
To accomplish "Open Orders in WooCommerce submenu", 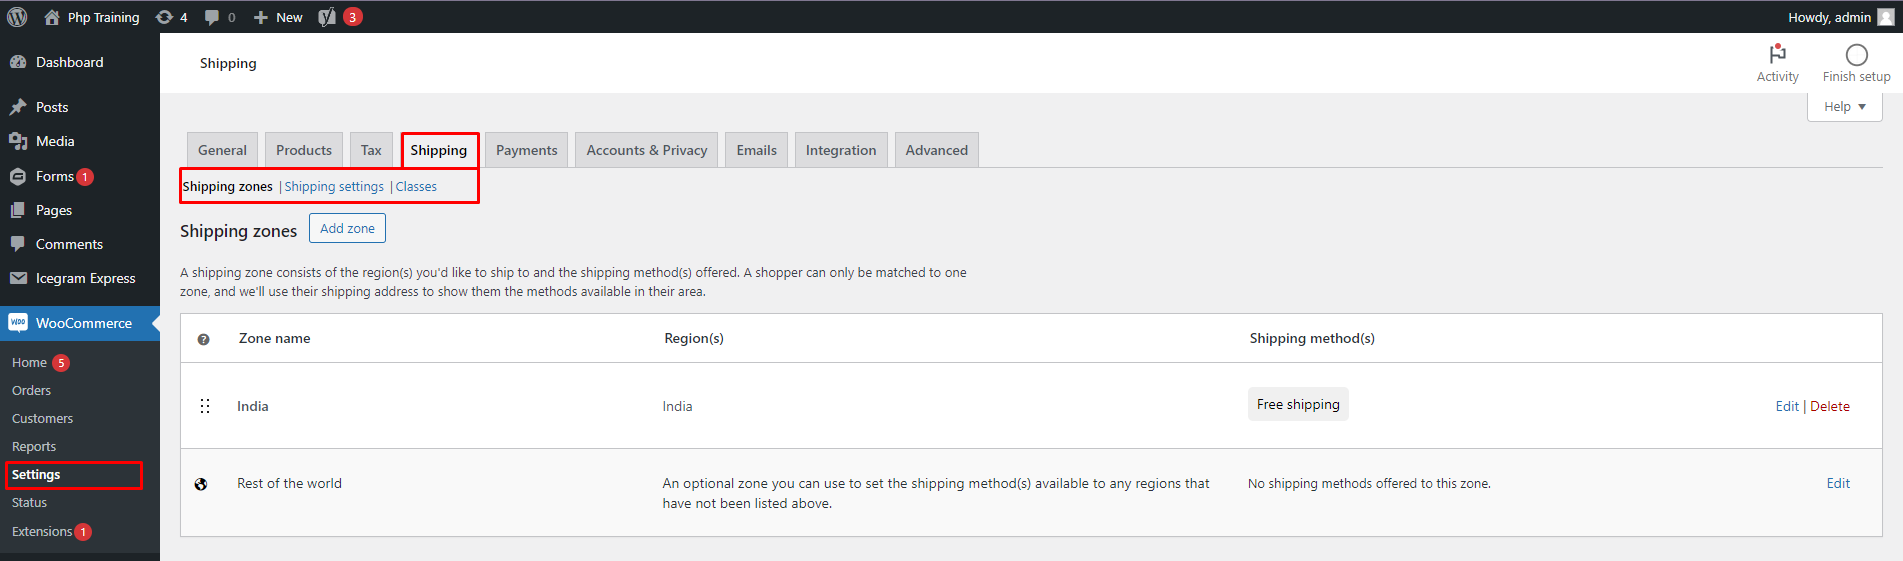I will tap(31, 391).
